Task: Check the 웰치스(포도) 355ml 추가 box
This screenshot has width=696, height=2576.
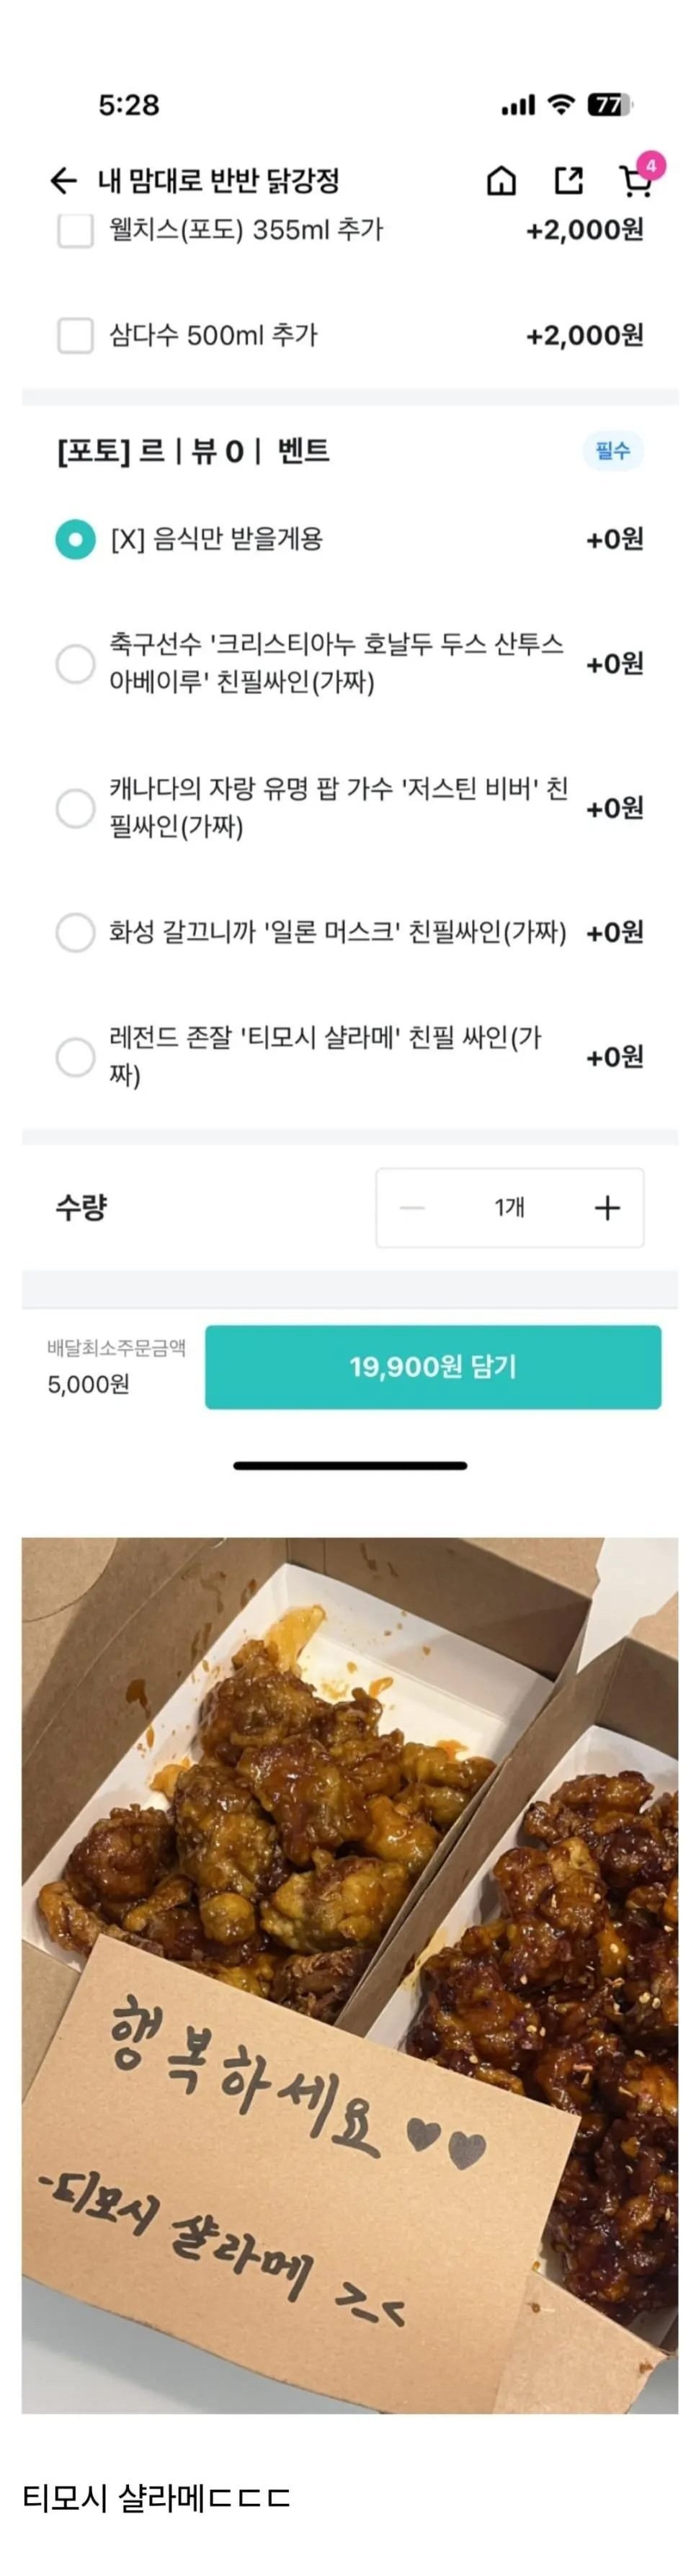Action: [x=75, y=230]
